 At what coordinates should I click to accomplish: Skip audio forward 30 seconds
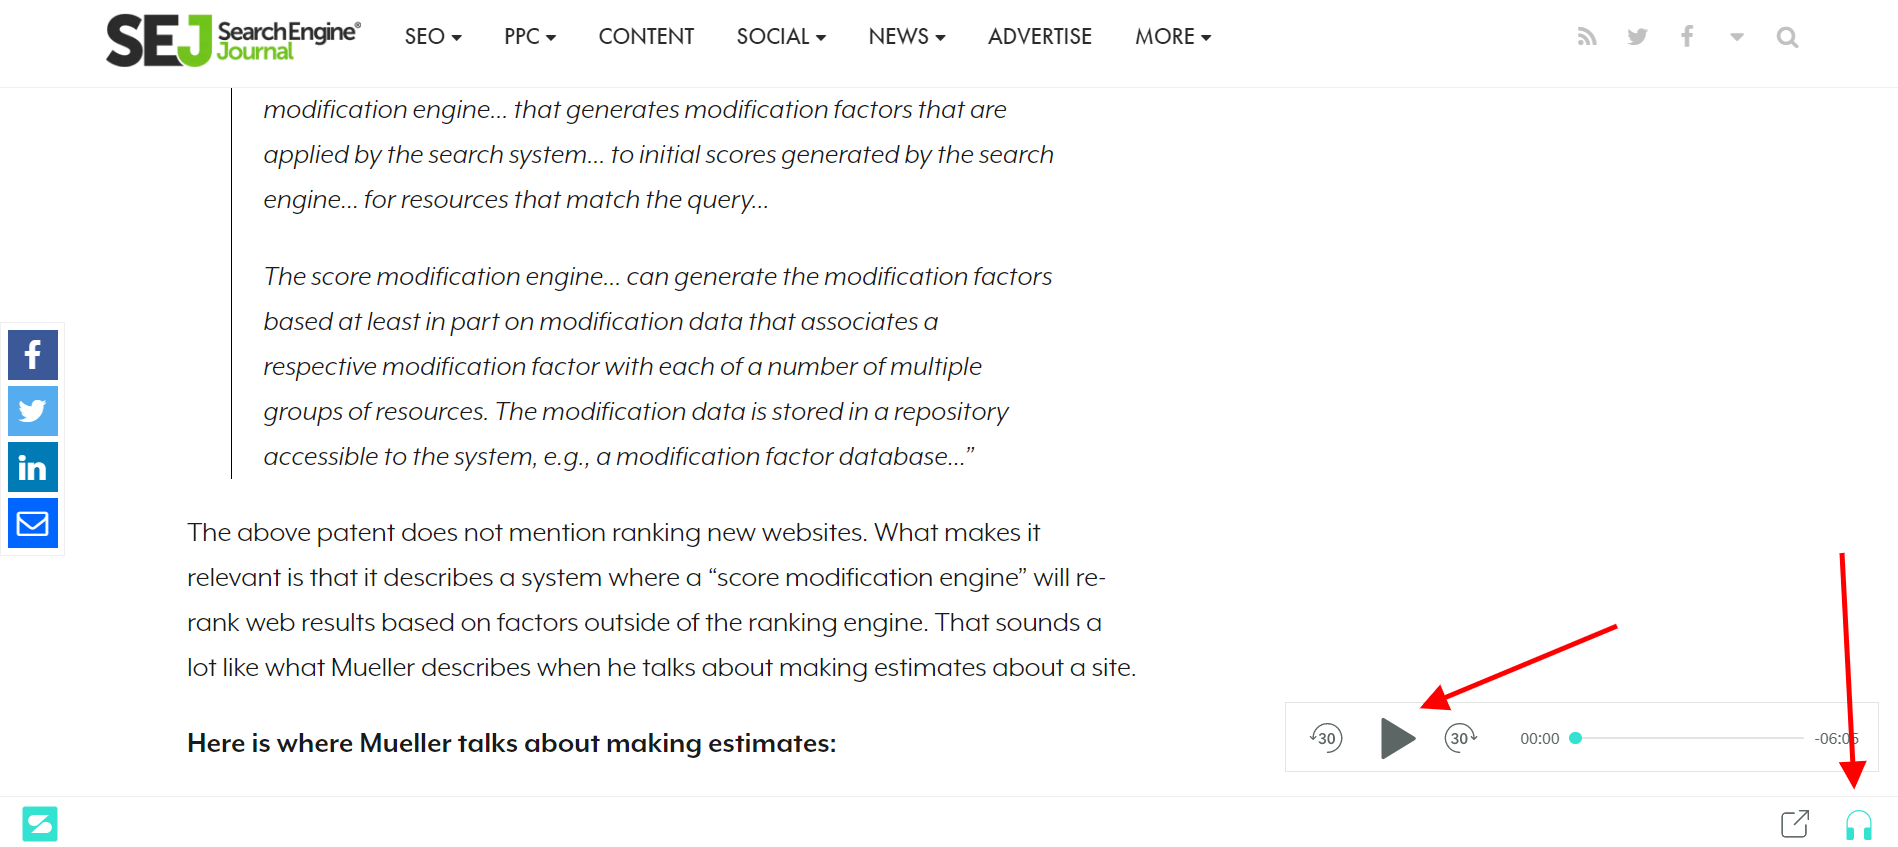coord(1460,738)
